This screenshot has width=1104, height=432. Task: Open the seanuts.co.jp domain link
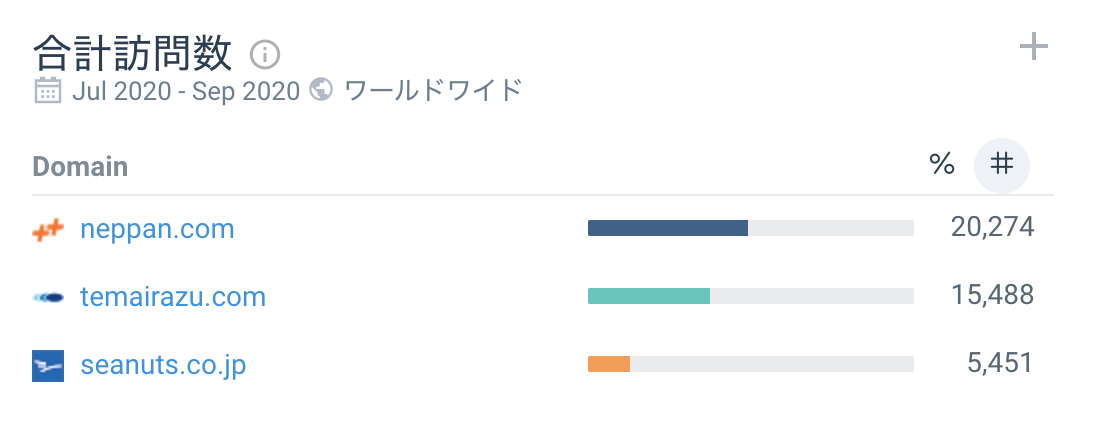coord(163,365)
